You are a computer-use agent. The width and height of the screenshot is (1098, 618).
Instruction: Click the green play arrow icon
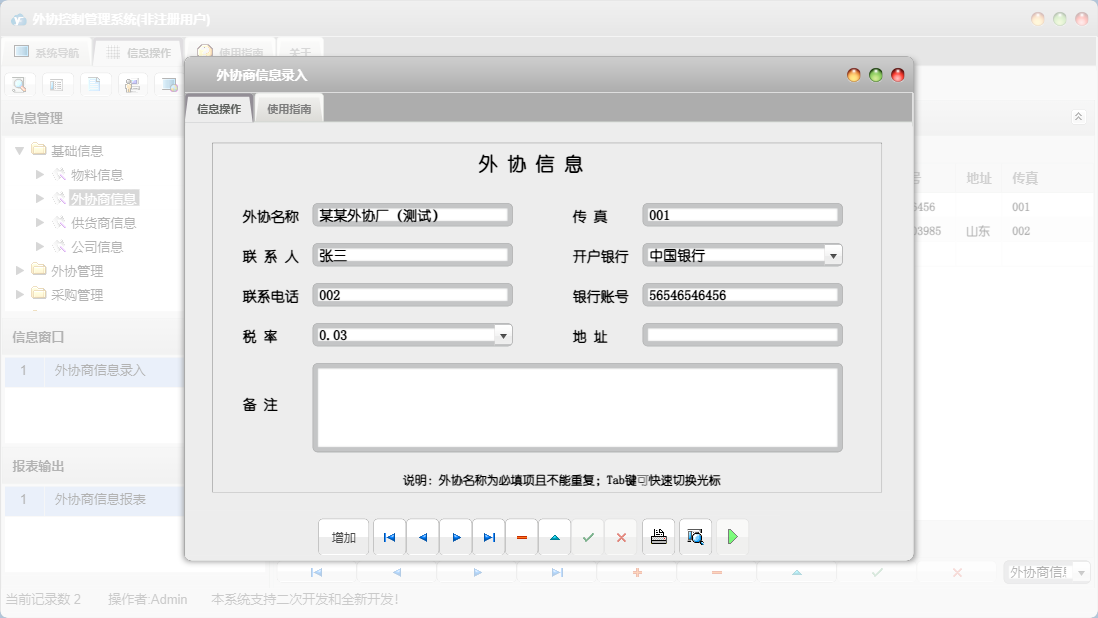pos(732,538)
